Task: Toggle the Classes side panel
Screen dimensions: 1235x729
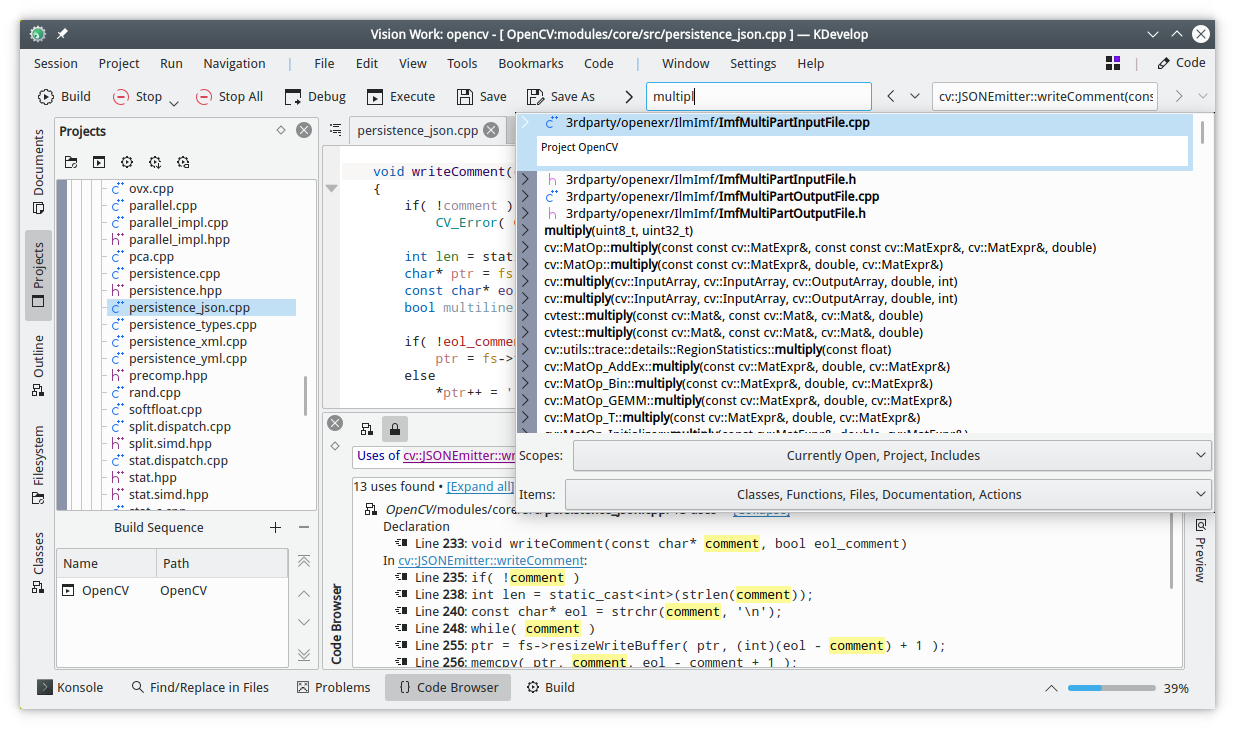Action: point(38,562)
